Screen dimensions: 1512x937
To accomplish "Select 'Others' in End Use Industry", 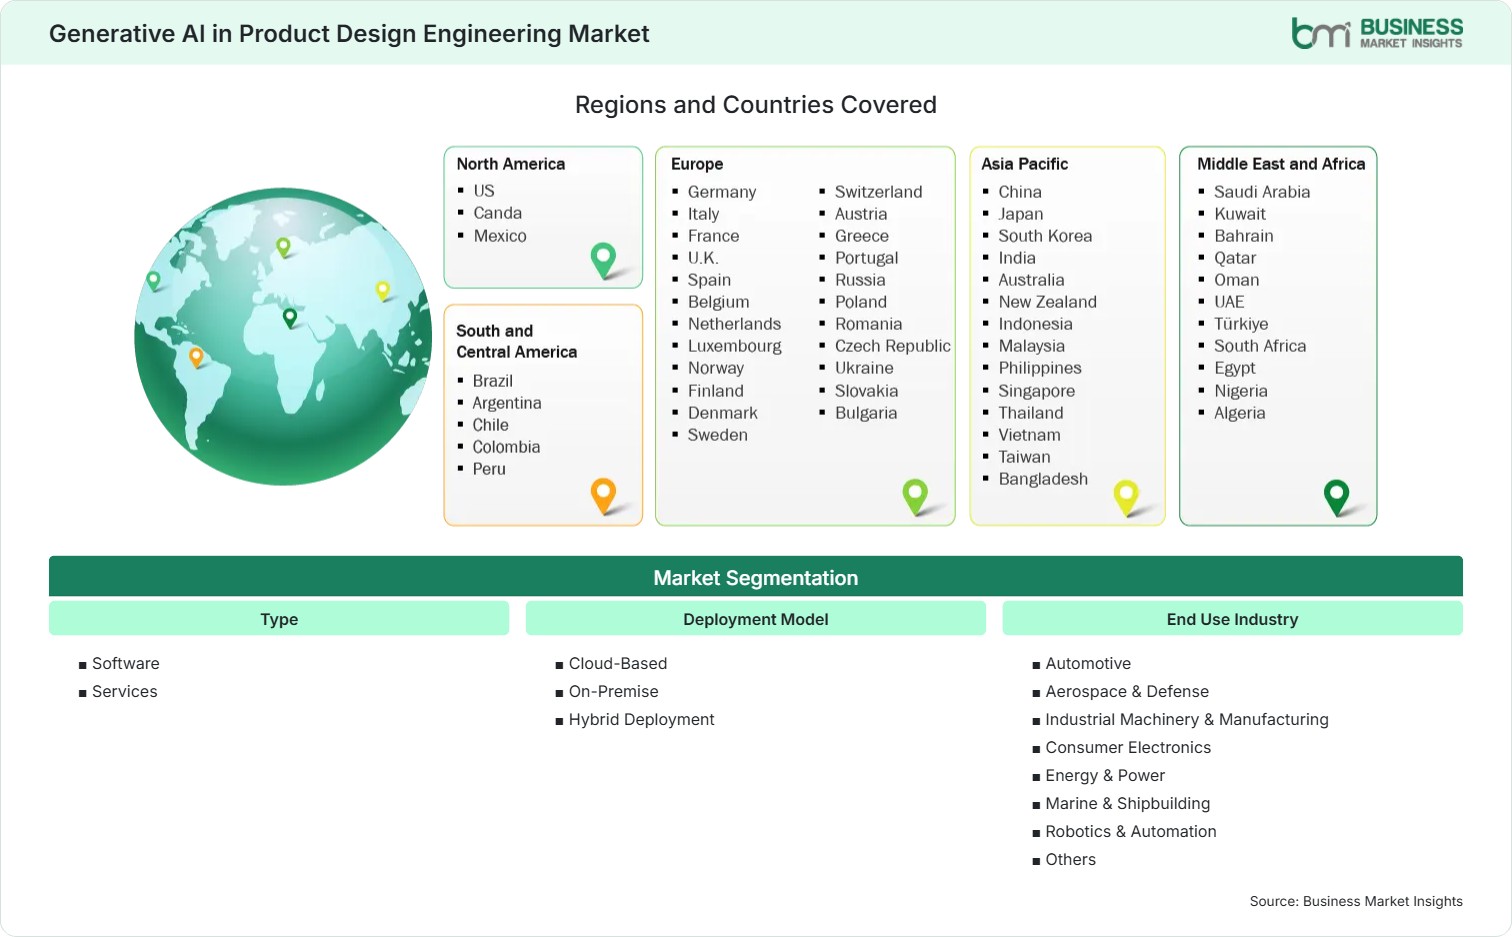I will click(x=1071, y=859).
